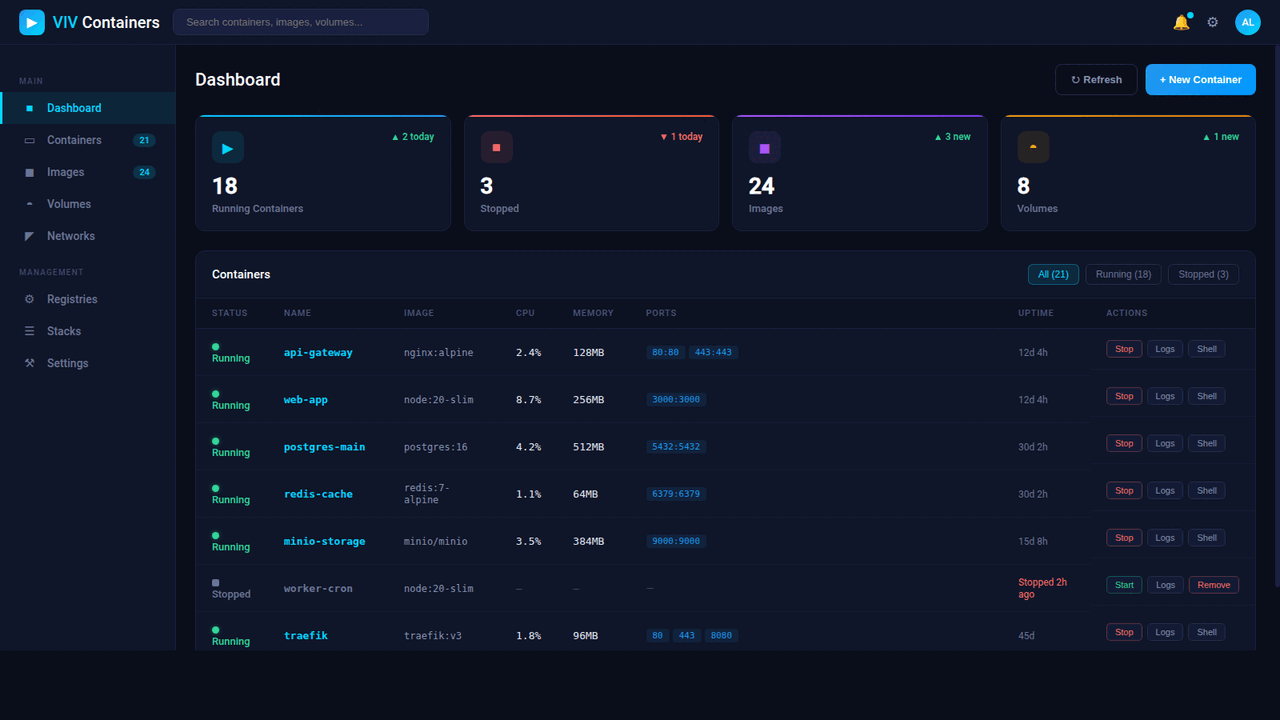1280x720 pixels.
Task: Open Settings from the sidebar
Action: click(x=67, y=363)
